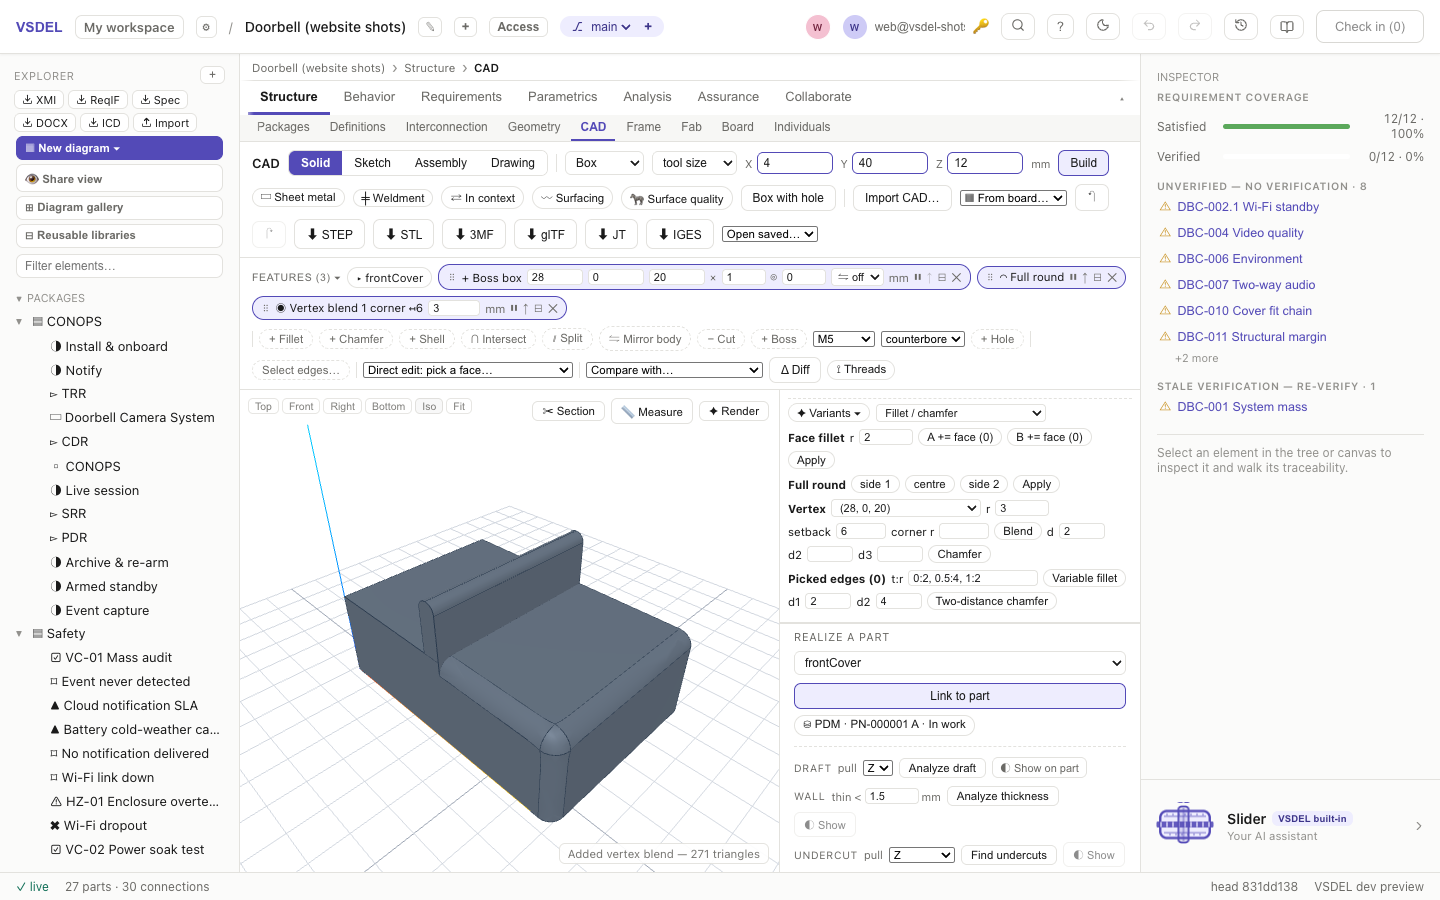This screenshot has height=900, width=1440.
Task: Open the version history clock icon
Action: click(1241, 27)
